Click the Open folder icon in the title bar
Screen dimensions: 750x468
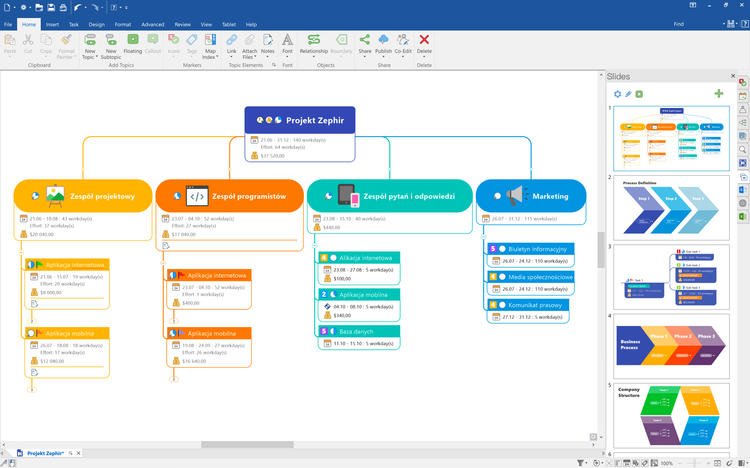39,7
